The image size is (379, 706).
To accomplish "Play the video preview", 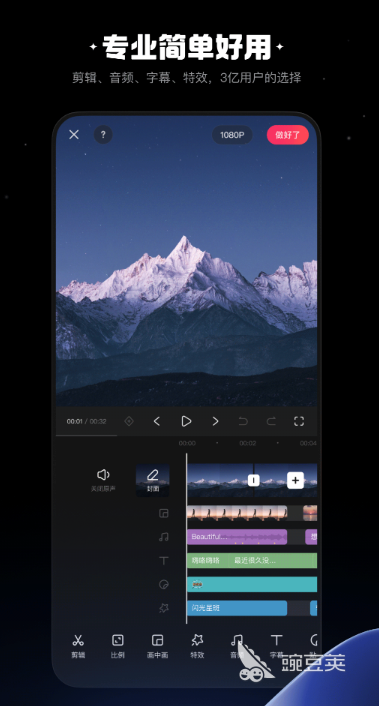I will [x=186, y=421].
